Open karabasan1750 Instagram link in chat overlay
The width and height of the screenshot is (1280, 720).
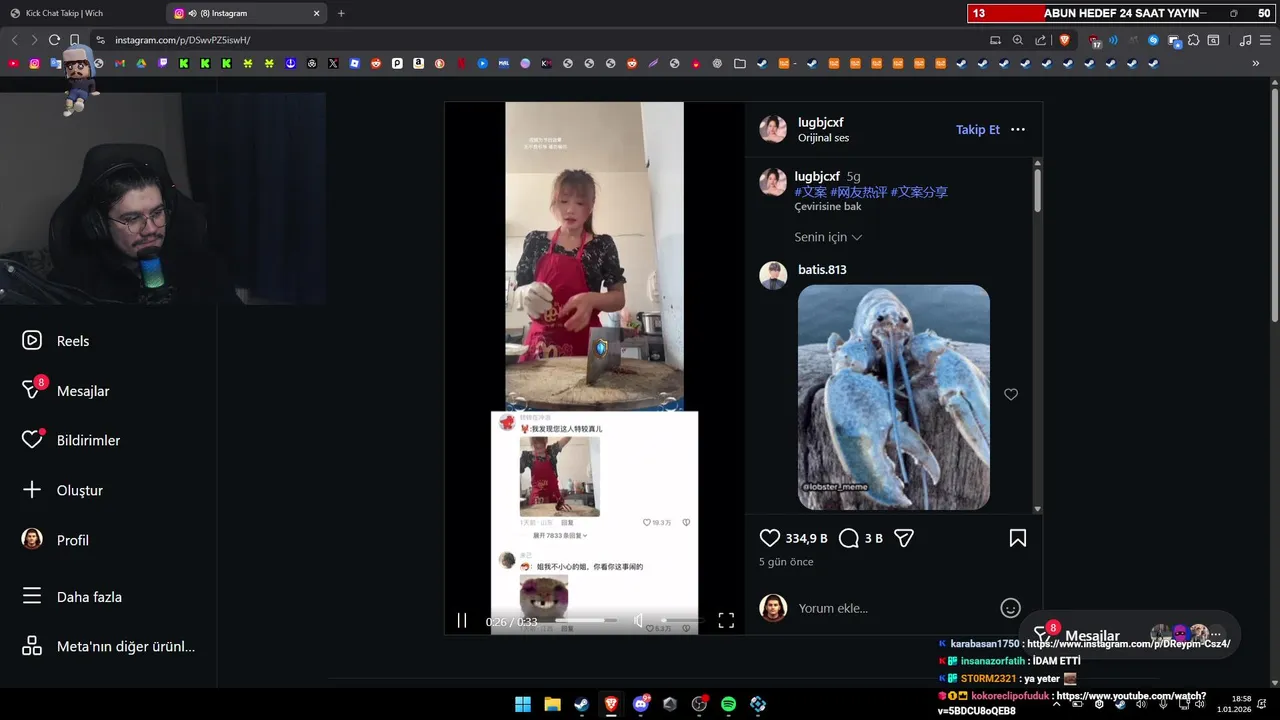[x=1128, y=644]
